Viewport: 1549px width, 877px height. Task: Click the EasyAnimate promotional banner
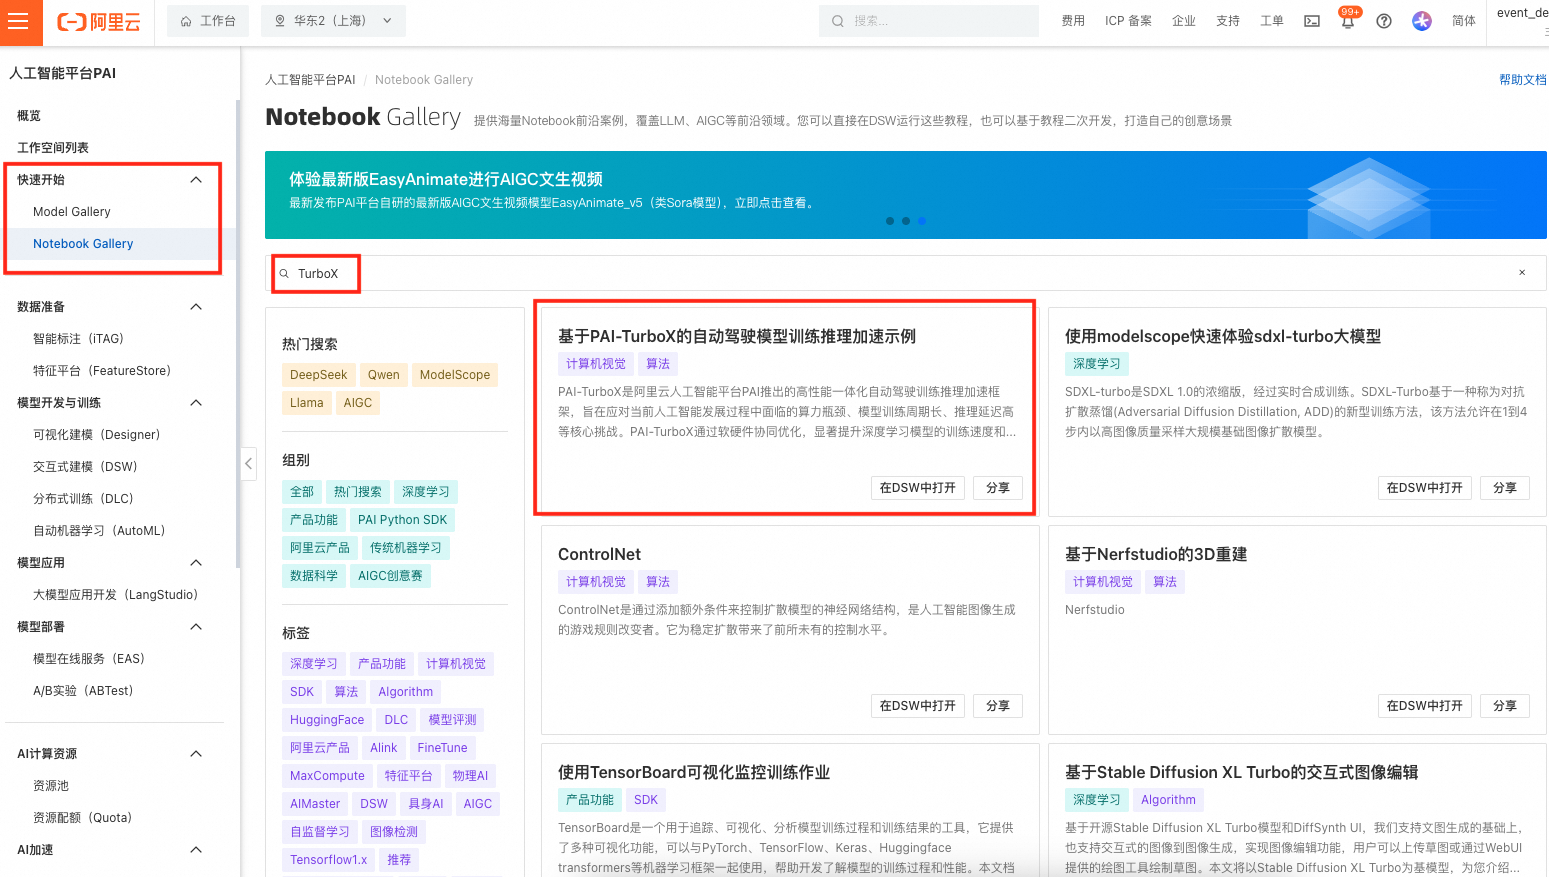(906, 195)
